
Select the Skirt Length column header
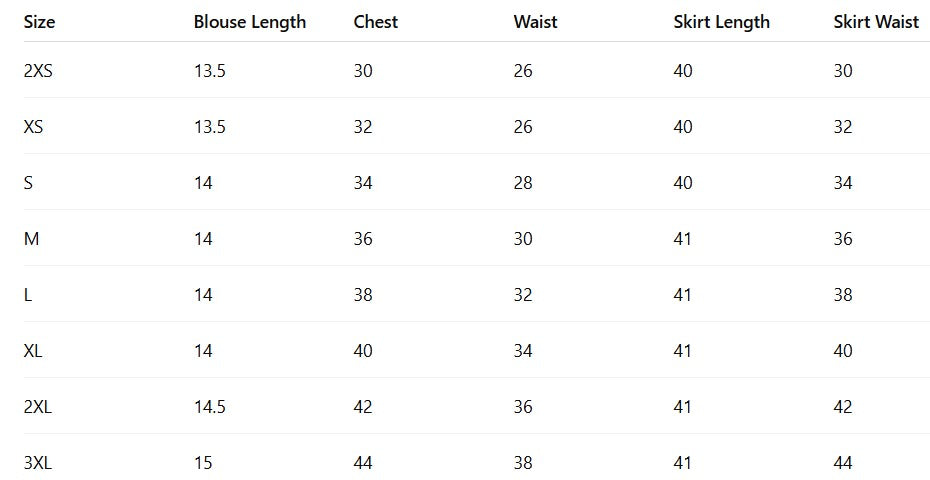coord(721,22)
